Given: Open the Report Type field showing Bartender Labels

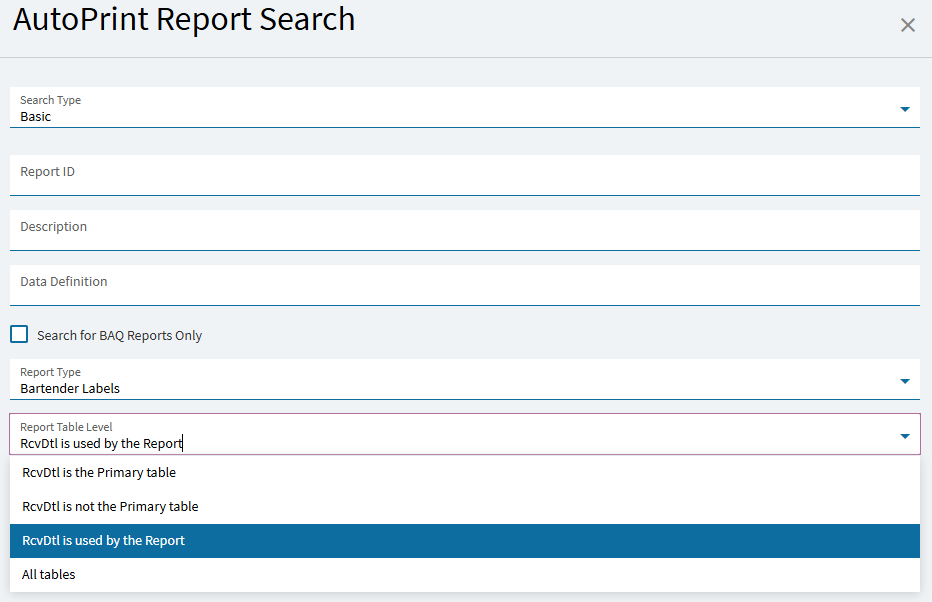Looking at the screenshot, I should (400, 388).
